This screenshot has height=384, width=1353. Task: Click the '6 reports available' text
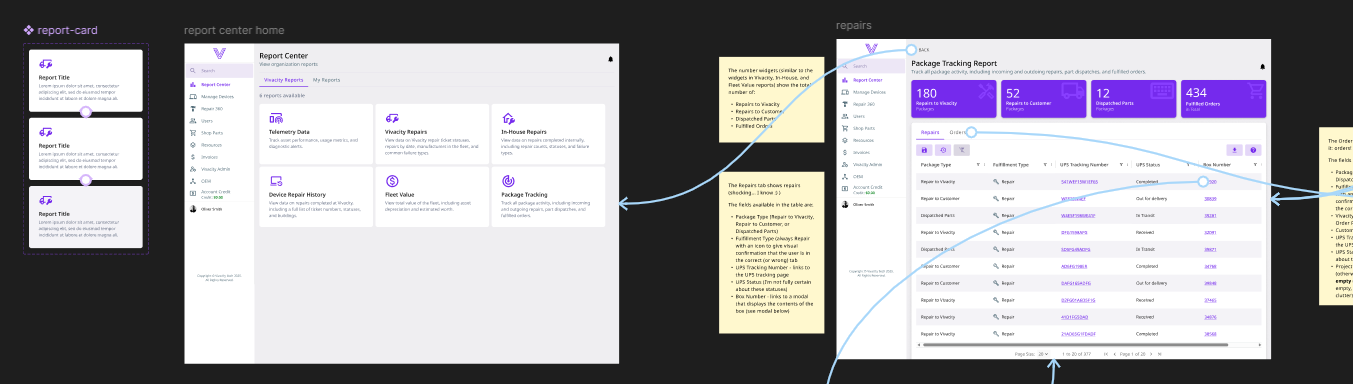[282, 95]
